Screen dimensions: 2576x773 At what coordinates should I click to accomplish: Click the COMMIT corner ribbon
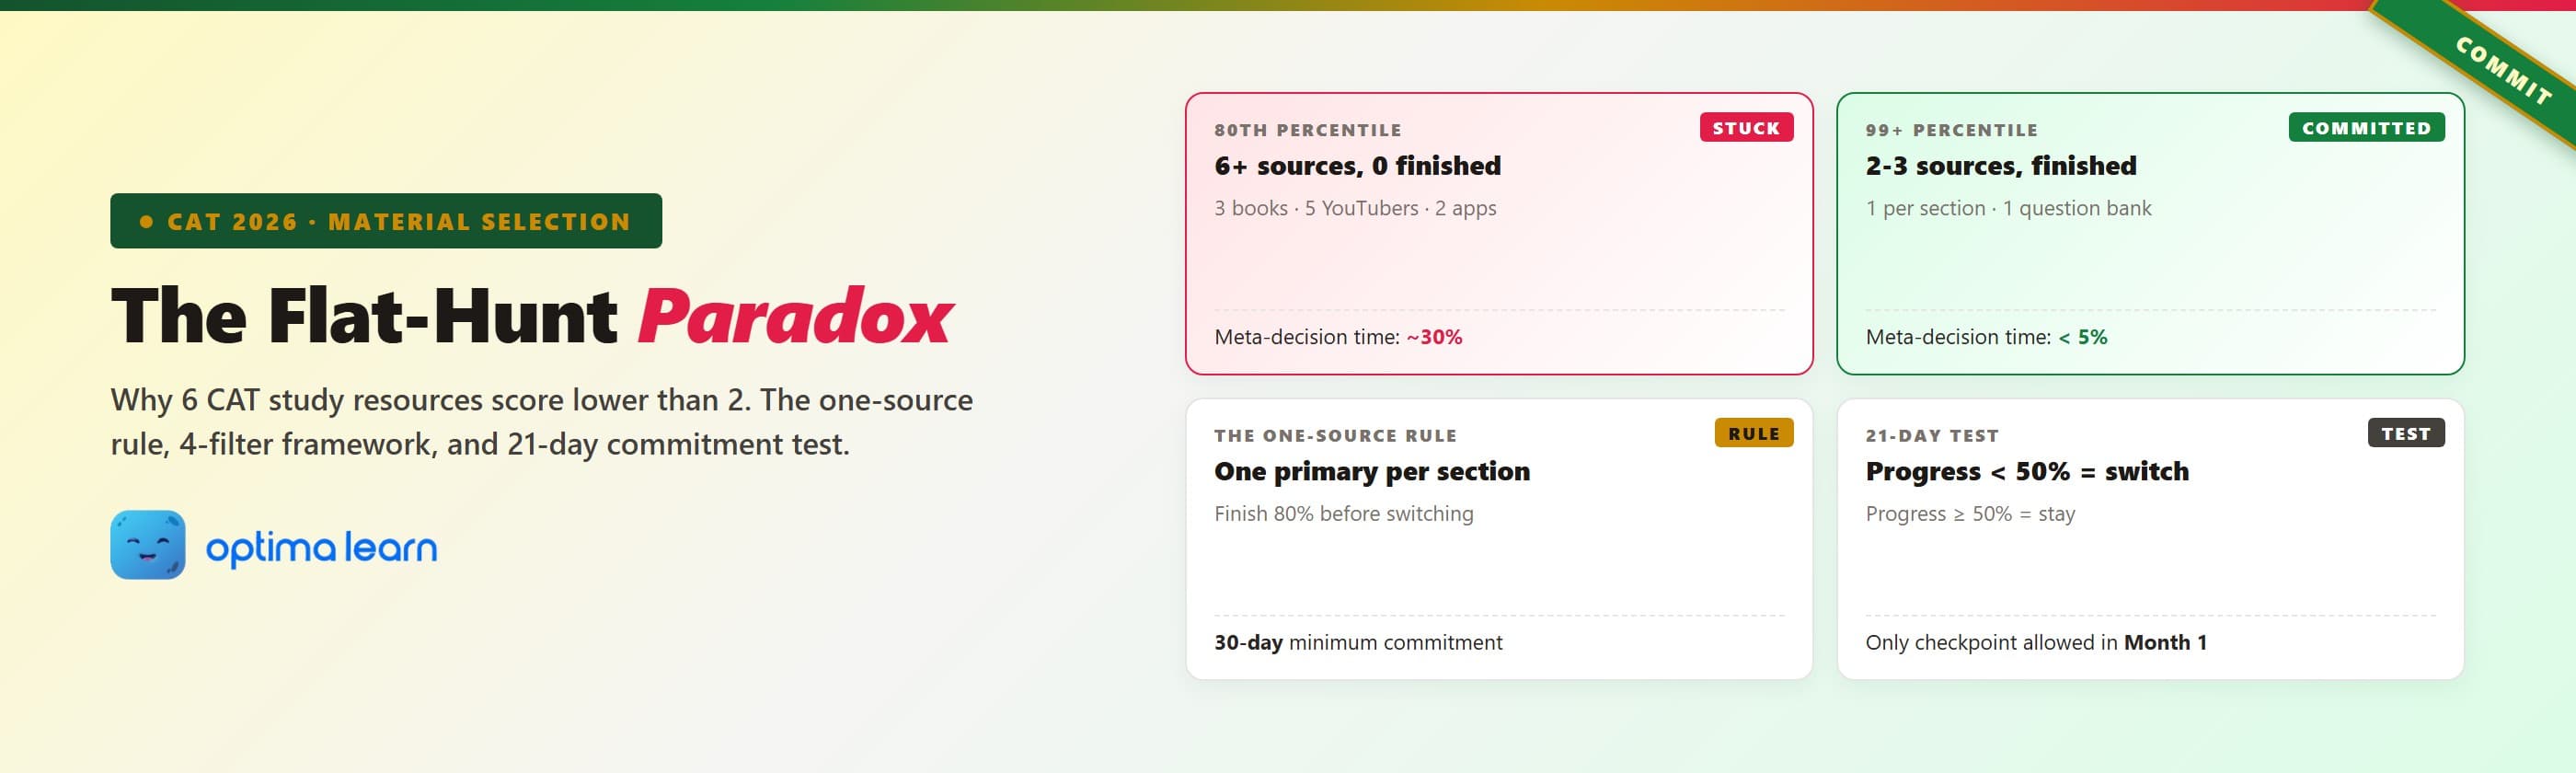coord(2501,71)
